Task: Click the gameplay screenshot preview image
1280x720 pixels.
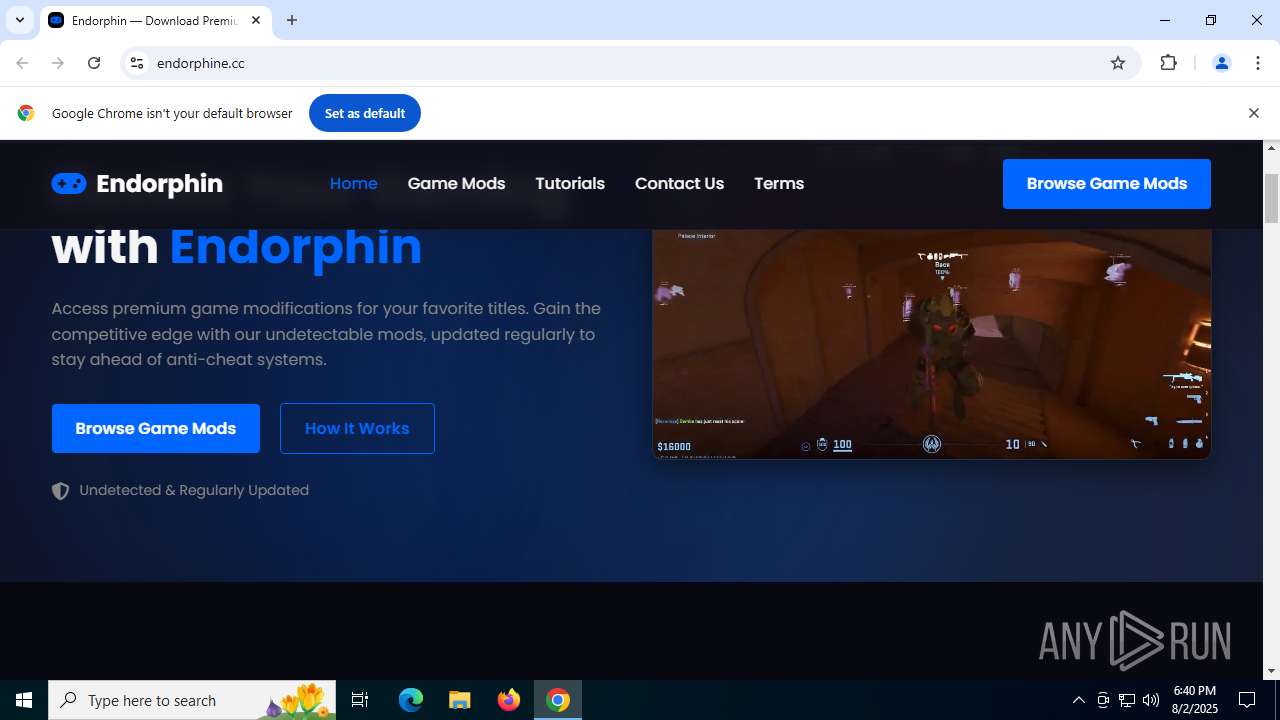Action: (x=932, y=344)
